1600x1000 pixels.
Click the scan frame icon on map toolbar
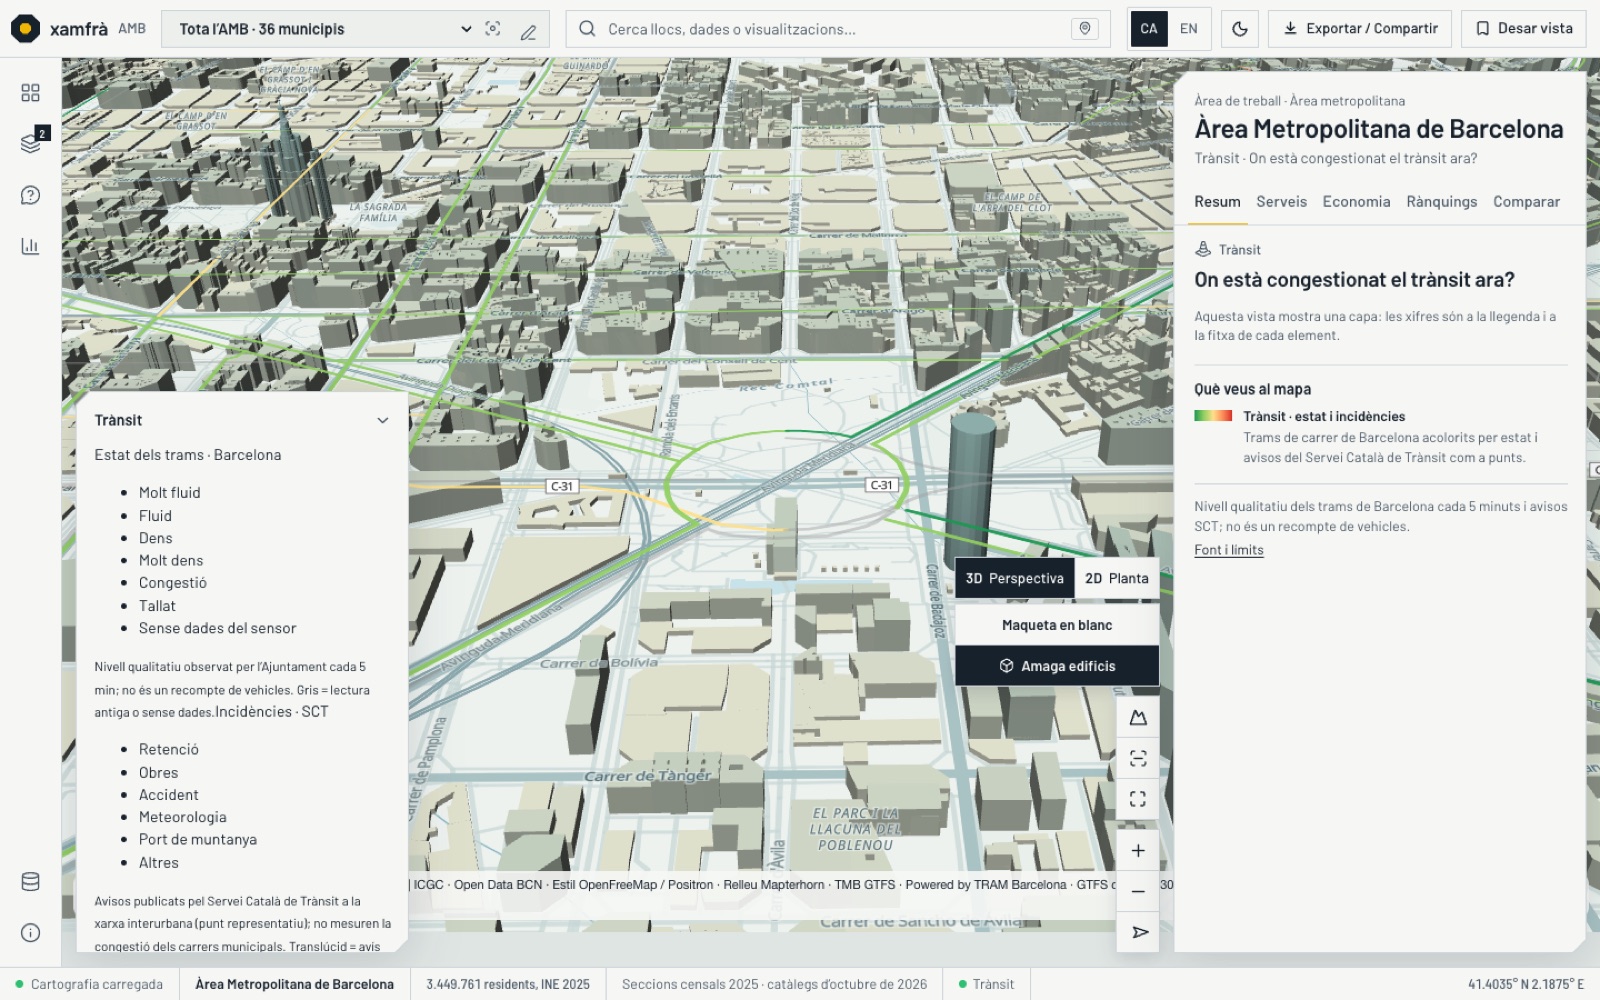pos(1138,758)
